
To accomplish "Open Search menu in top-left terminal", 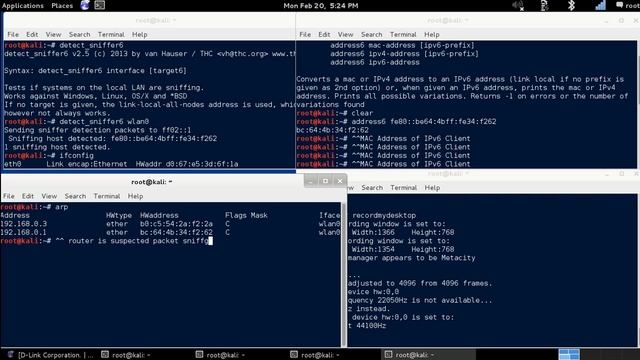I will coord(80,35).
